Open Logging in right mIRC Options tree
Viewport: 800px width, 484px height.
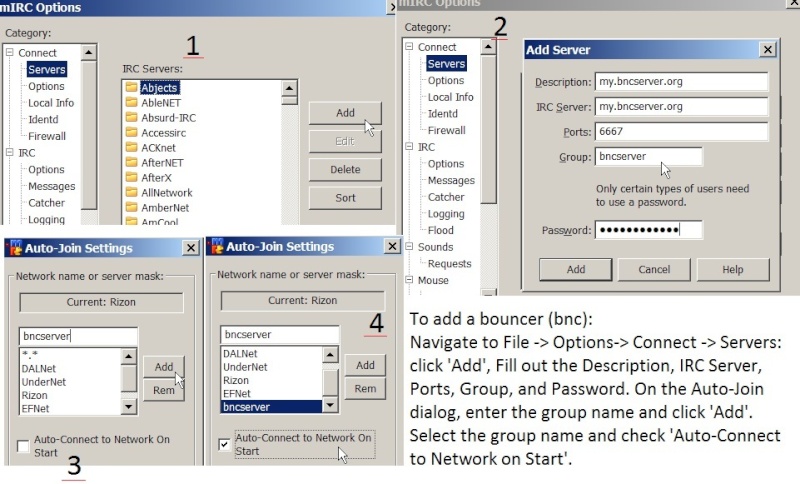(x=446, y=214)
